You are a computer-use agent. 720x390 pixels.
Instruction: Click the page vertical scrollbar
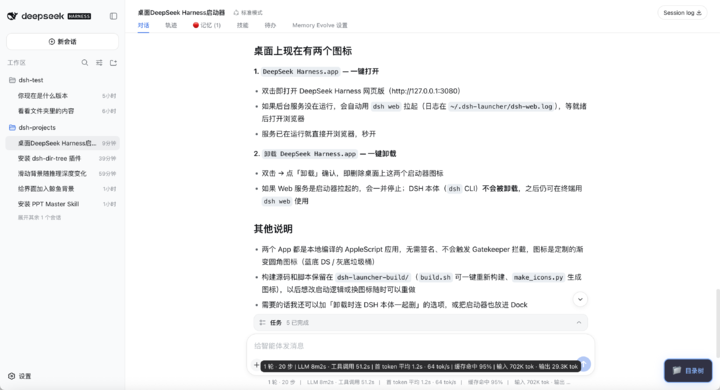[x=717, y=323]
